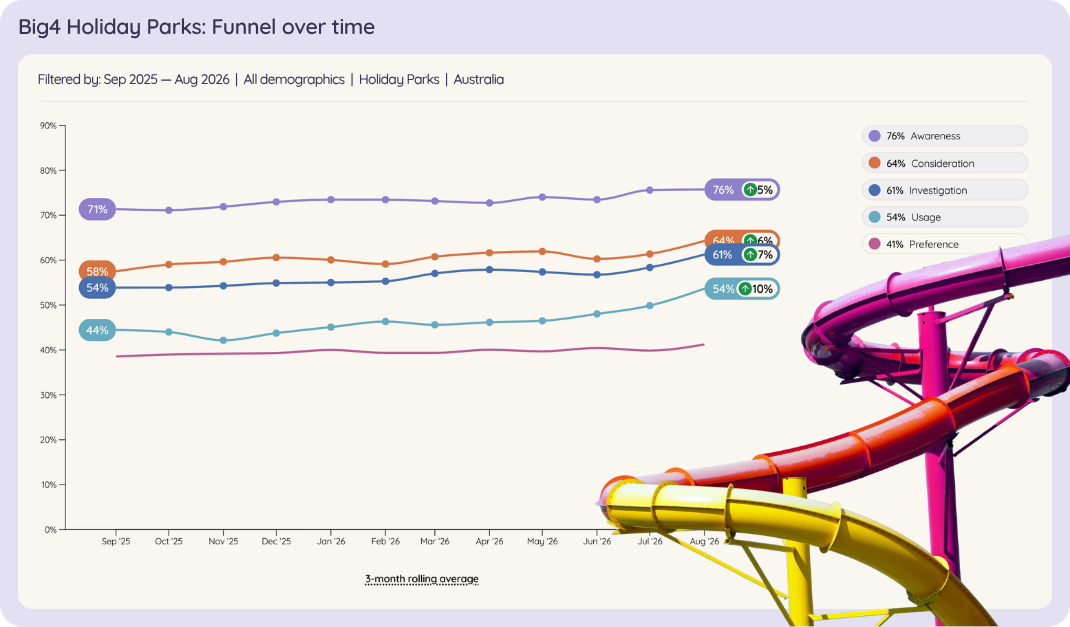The height and width of the screenshot is (627, 1070).
Task: Click the Consideration 58% start label
Action: (97, 272)
